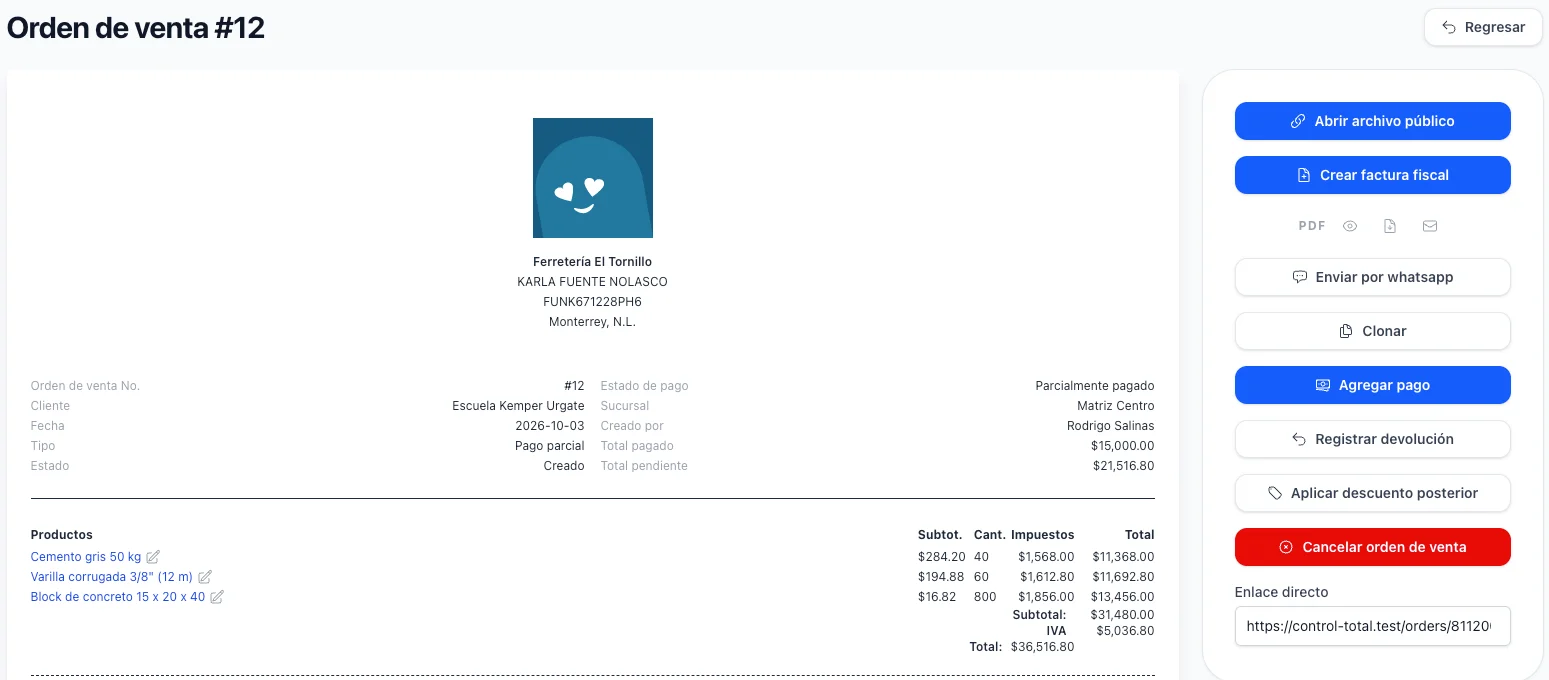
Task: Click the name KARLA FUENTE NOLASCO
Action: click(593, 282)
